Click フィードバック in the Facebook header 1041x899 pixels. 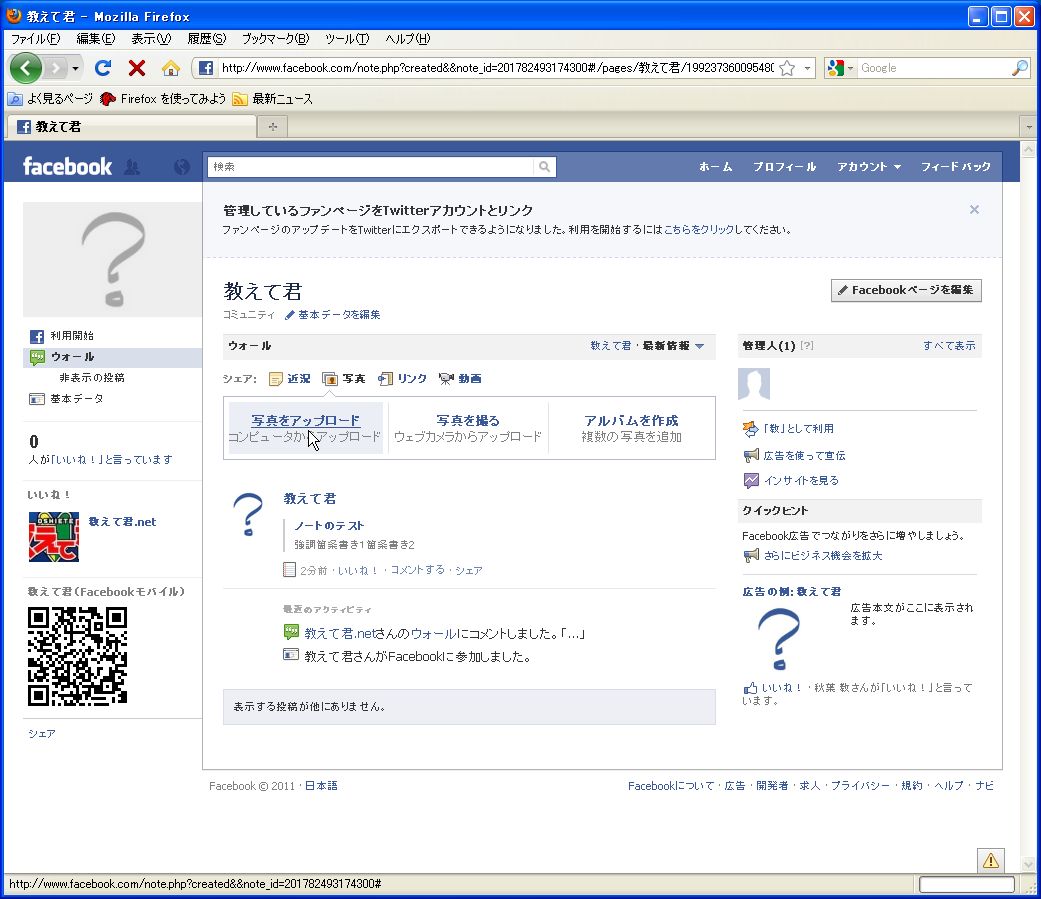click(955, 167)
